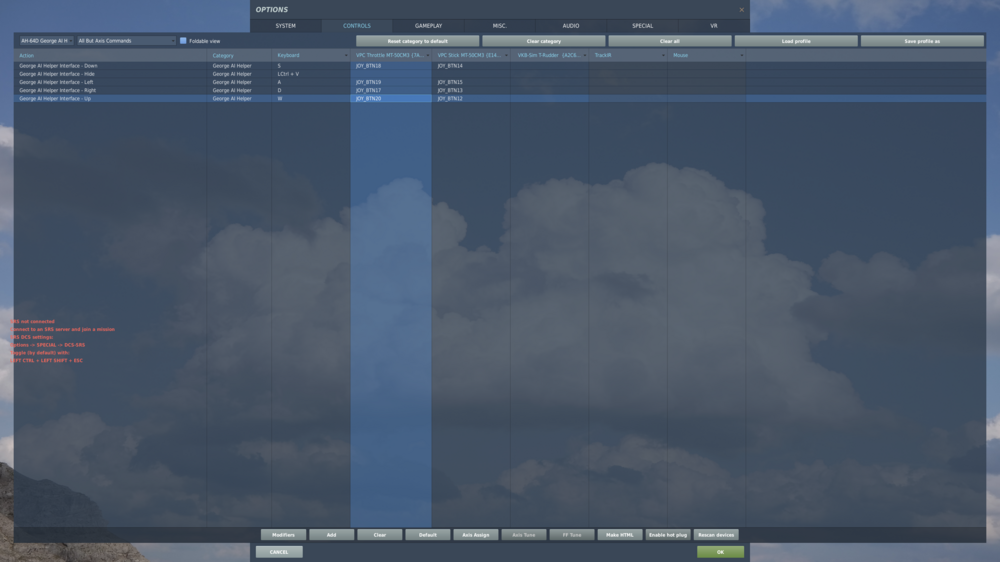Select the JOY_BTN12 stick binding cell
Screen dimensions: 1000x562
tap(471, 99)
